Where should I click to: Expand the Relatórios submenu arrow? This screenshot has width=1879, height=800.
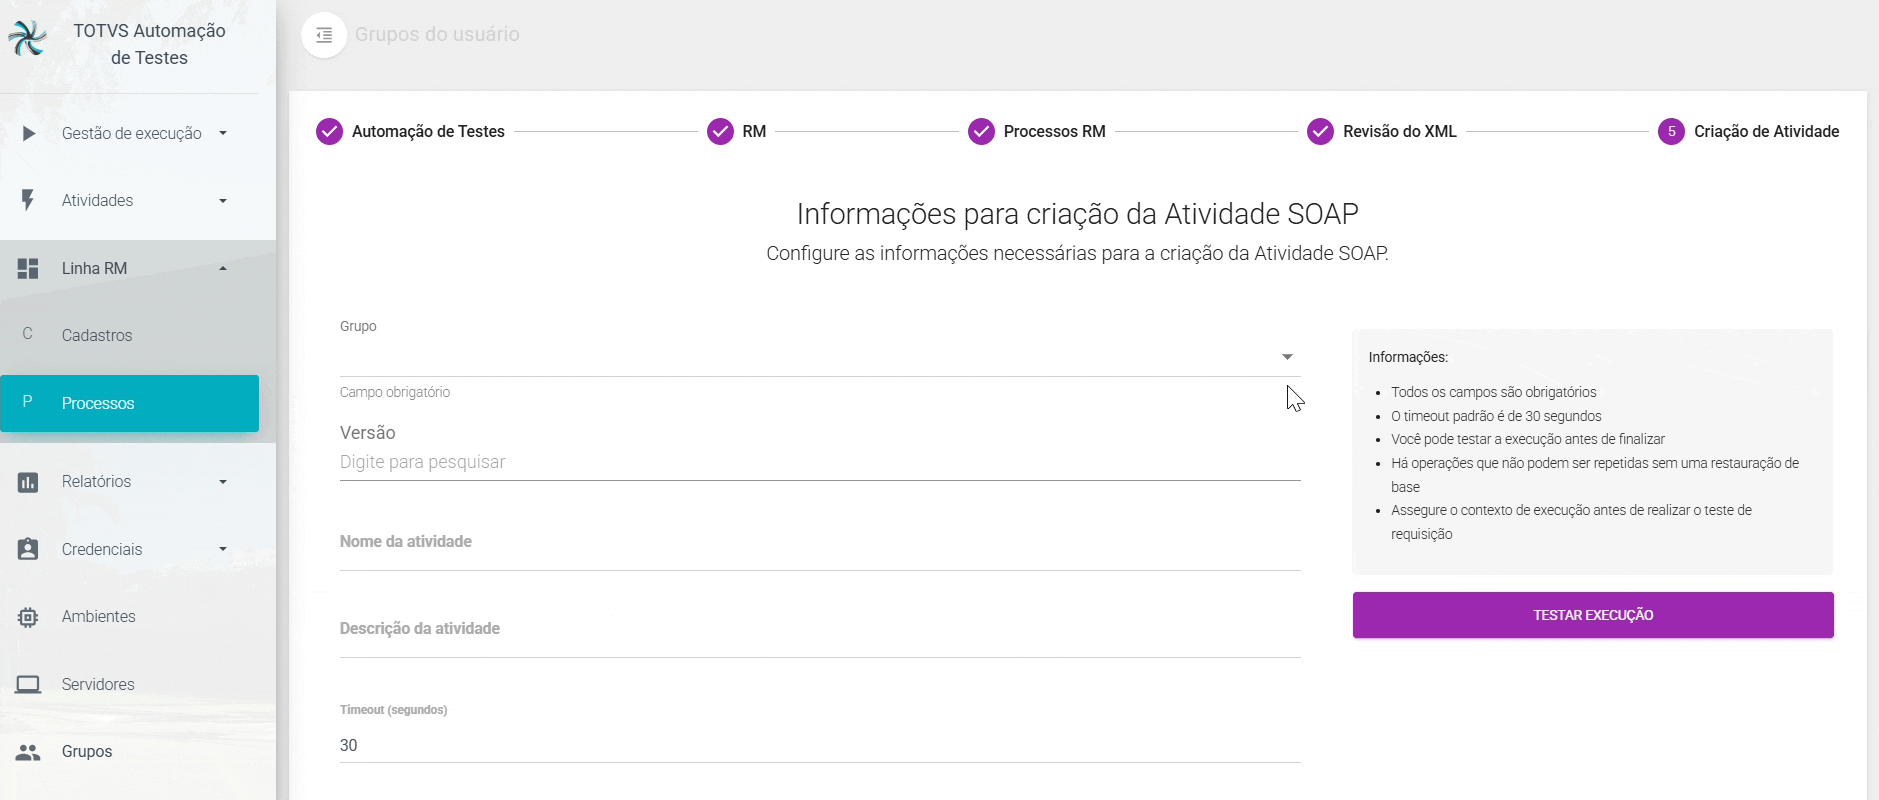tap(223, 482)
